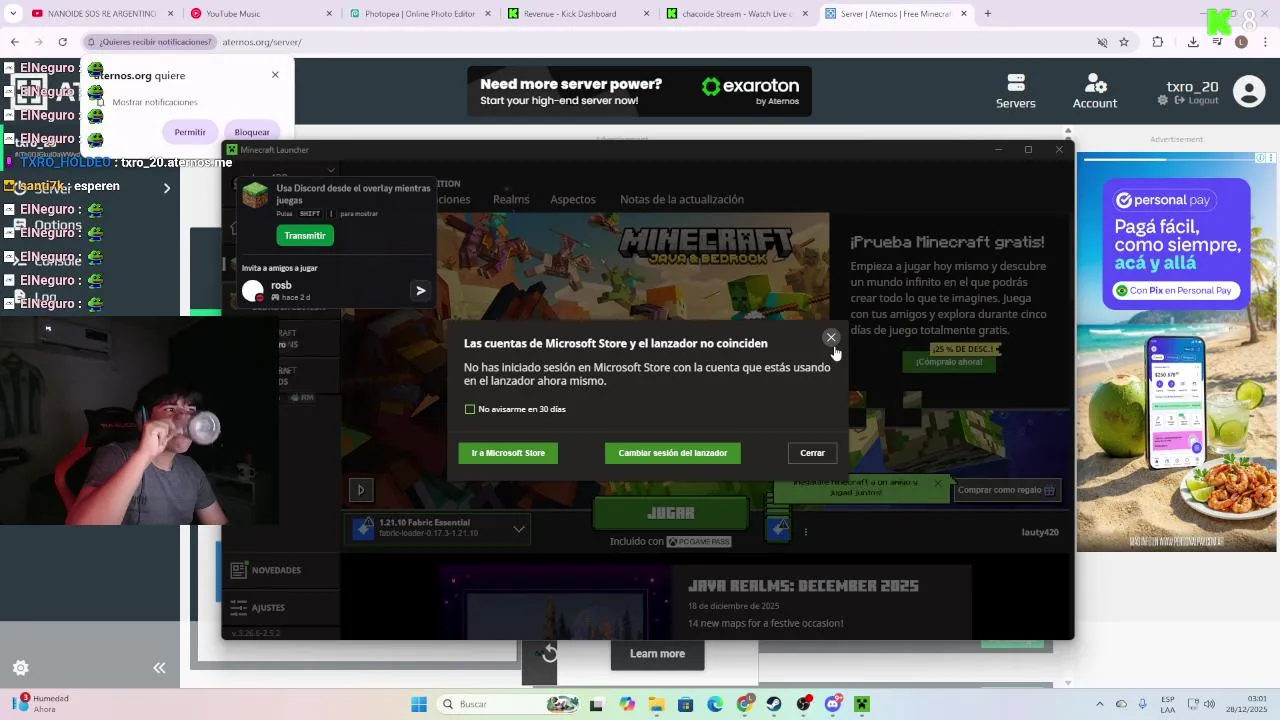Tick the 'No avisarme en 30 días' checkbox
This screenshot has height=720, width=1280.
(470, 409)
